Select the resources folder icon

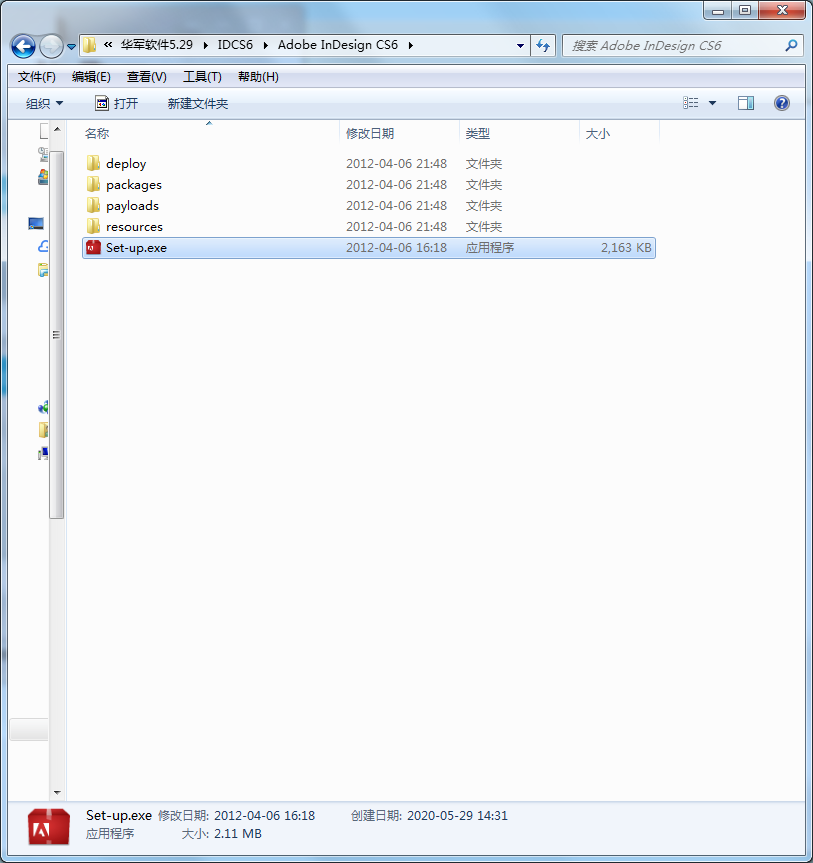coord(93,226)
